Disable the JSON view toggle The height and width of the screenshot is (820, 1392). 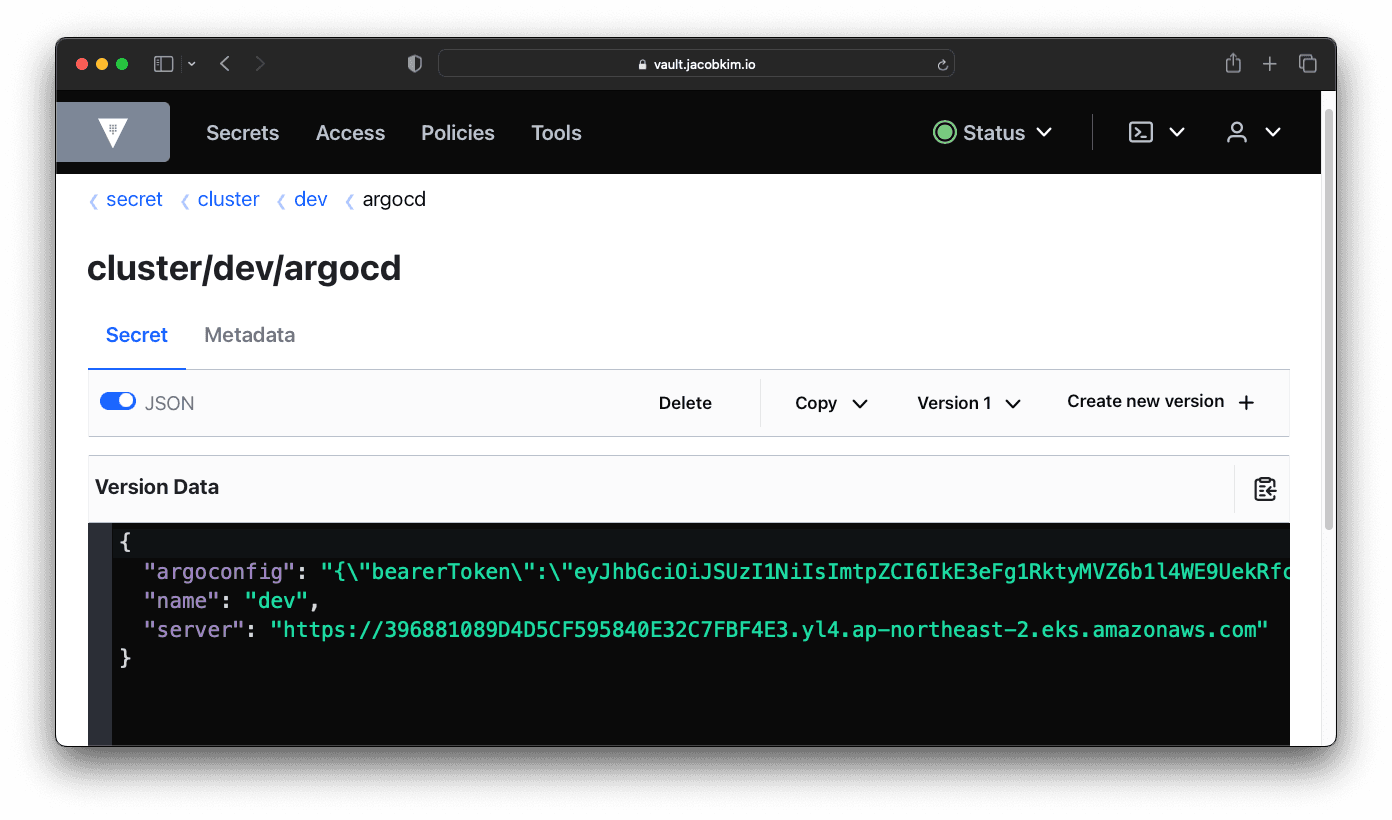click(x=117, y=401)
